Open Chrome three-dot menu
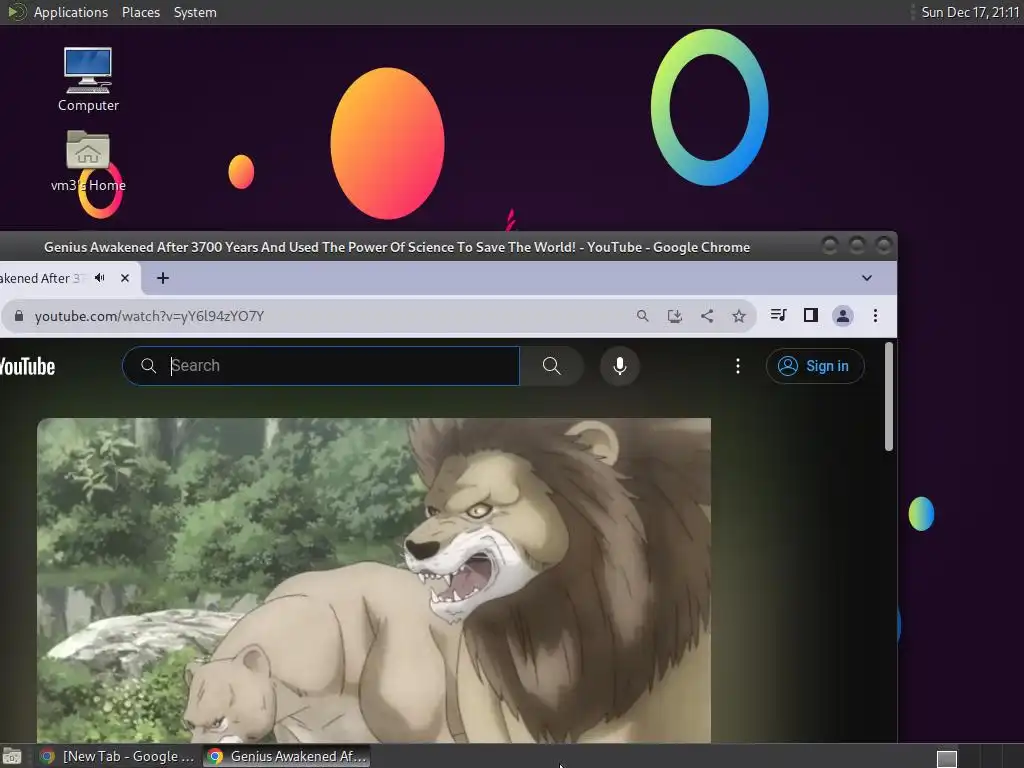Screen dimensions: 1024x768 [x=875, y=316]
